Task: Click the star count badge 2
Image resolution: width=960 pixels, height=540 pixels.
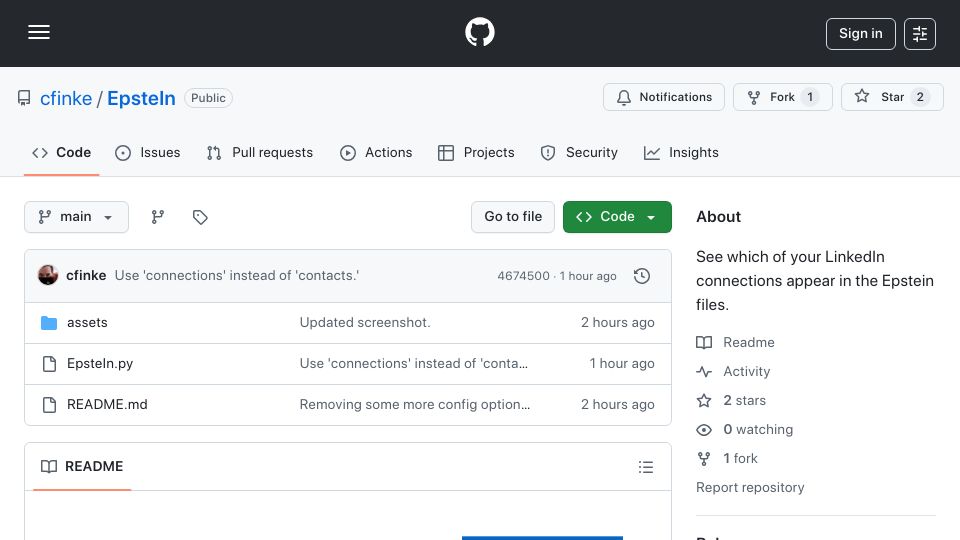Action: click(920, 97)
